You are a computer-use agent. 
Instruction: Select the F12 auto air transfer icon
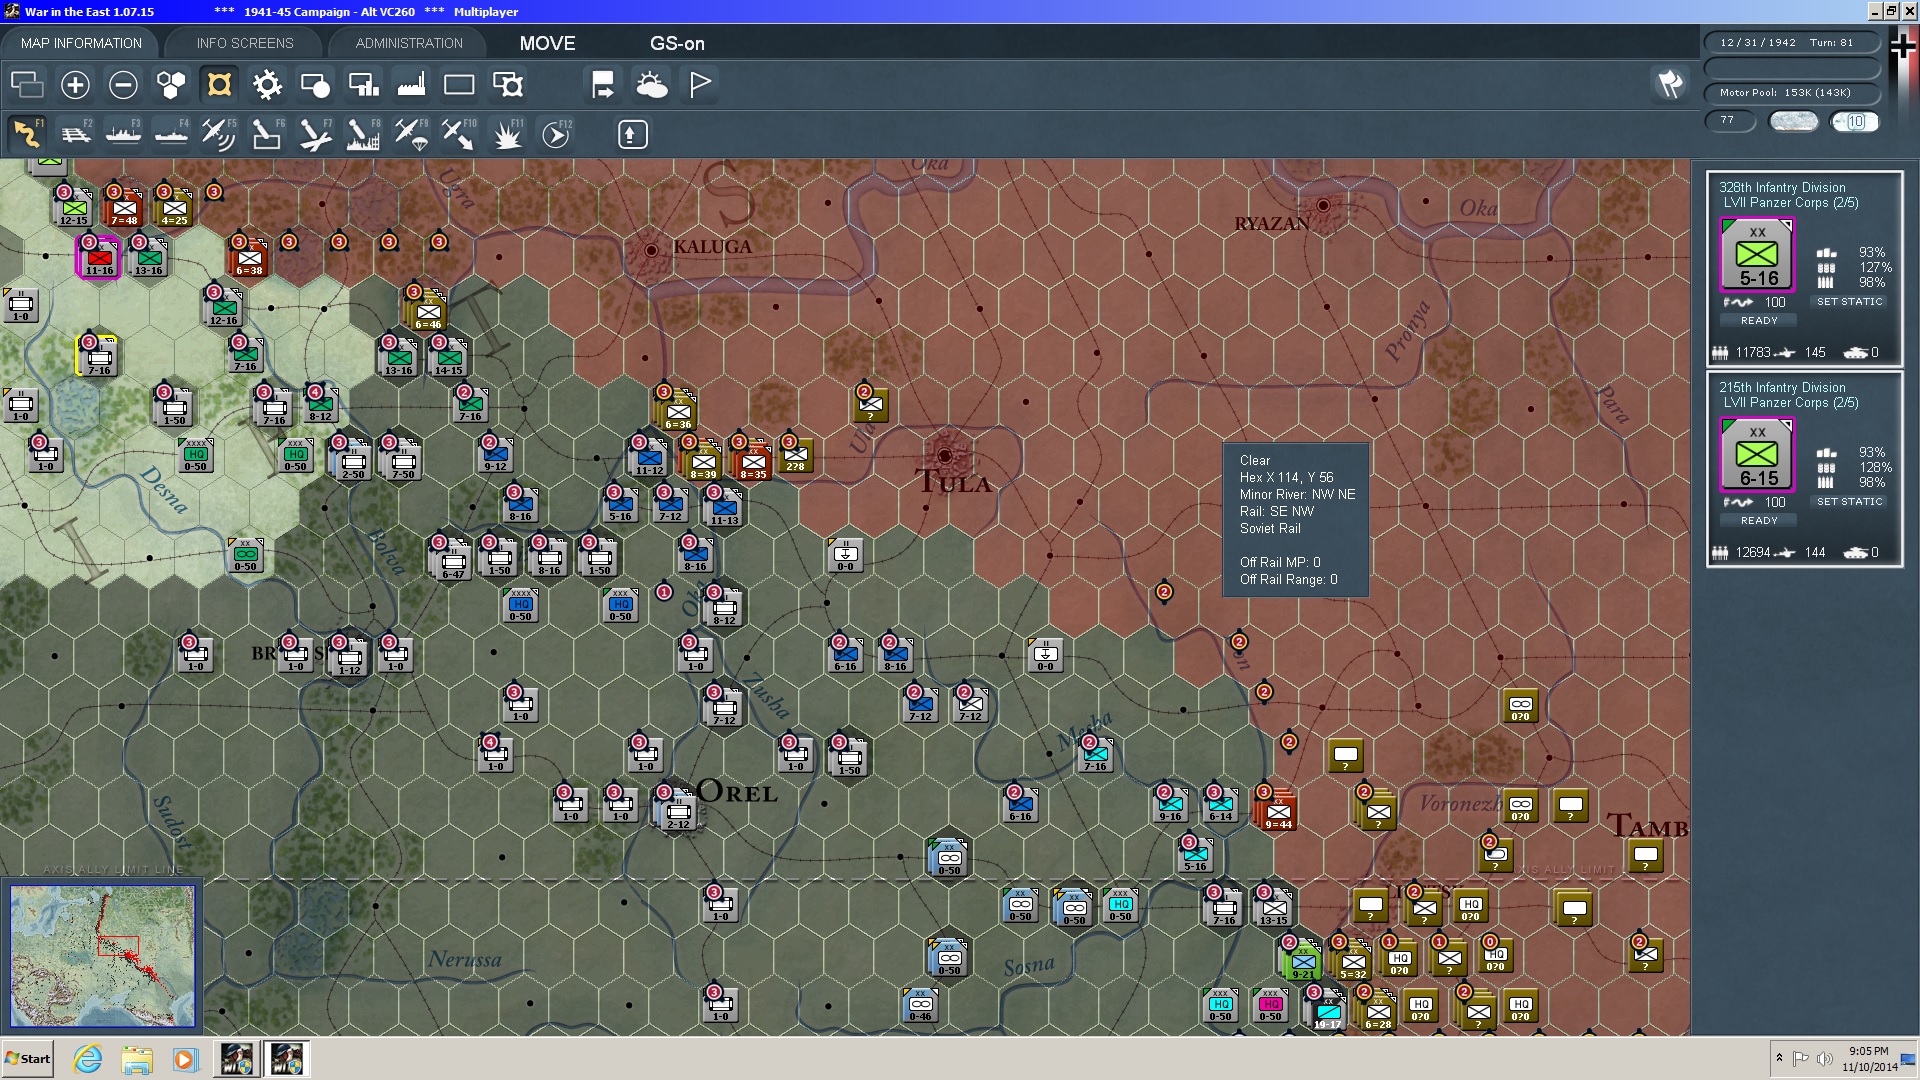tap(556, 134)
